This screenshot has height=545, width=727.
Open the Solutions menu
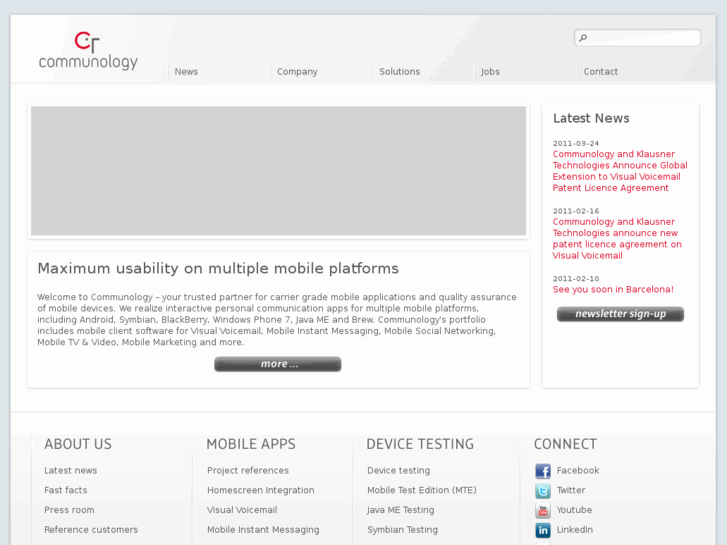400,71
